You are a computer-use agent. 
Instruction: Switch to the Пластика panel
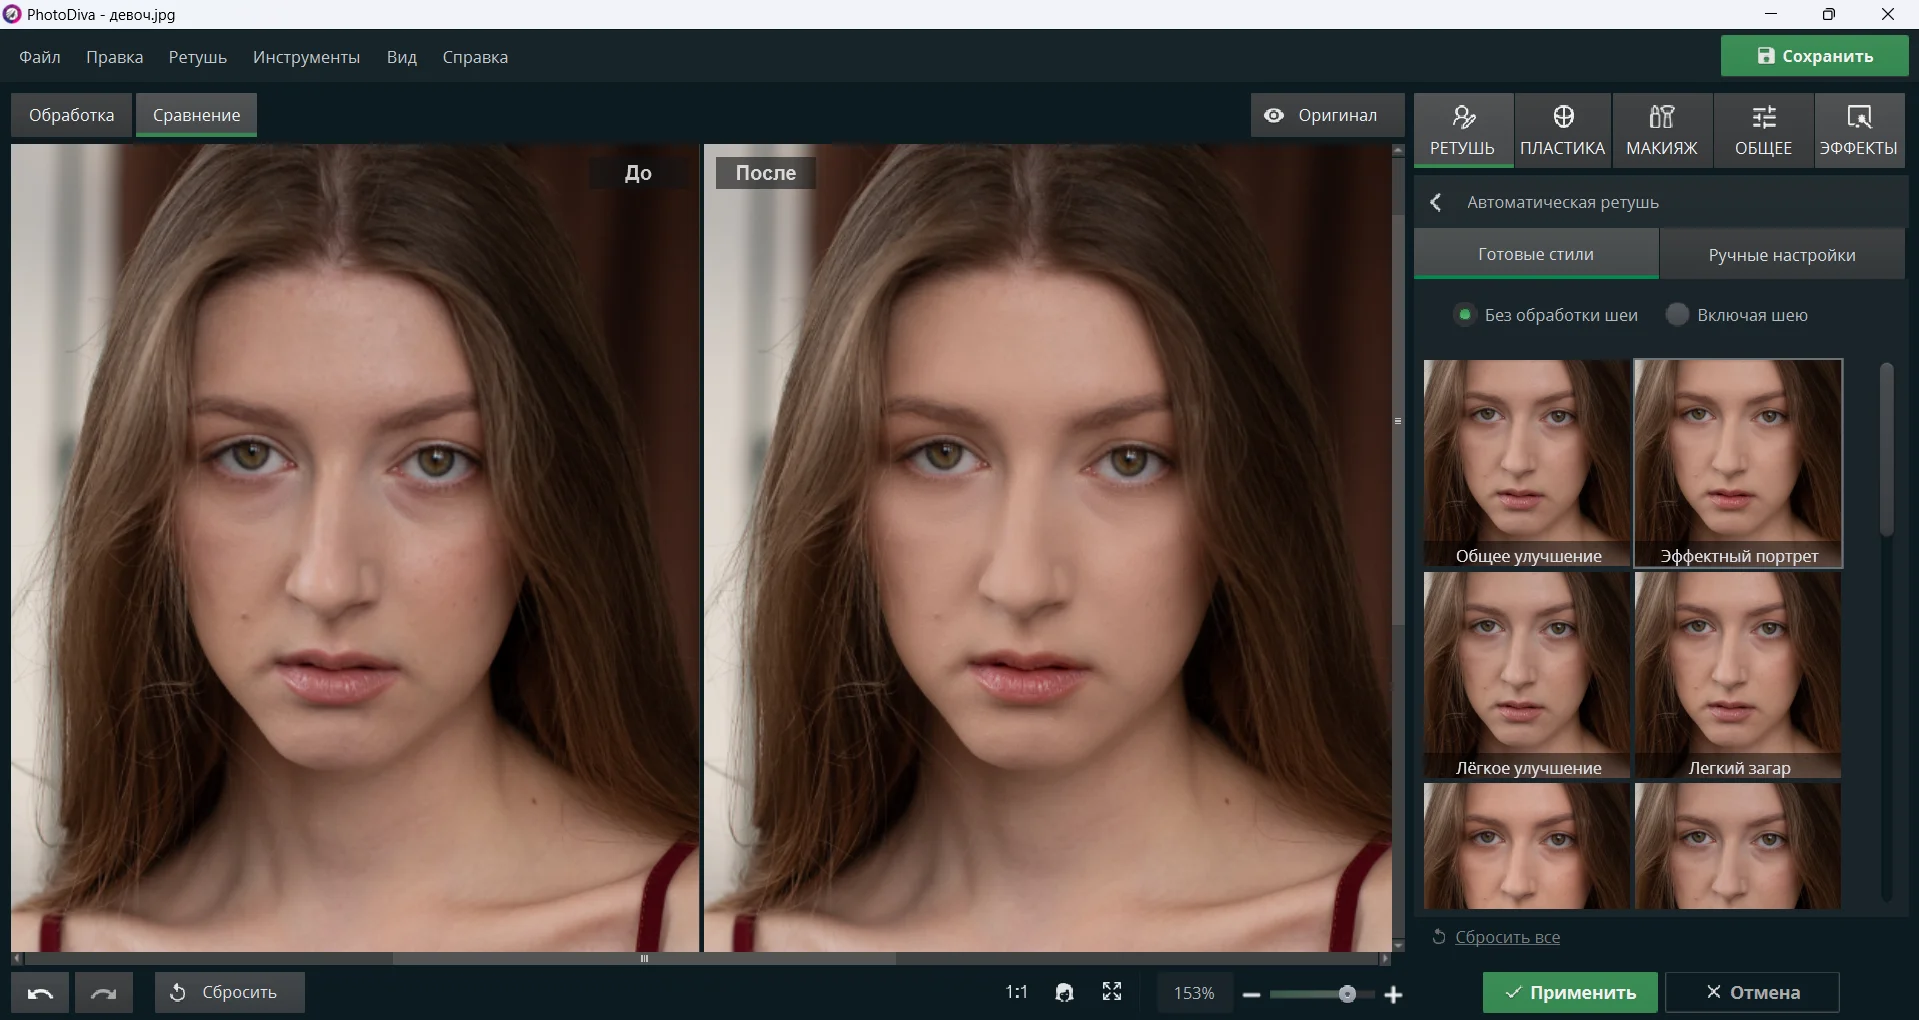click(x=1562, y=130)
